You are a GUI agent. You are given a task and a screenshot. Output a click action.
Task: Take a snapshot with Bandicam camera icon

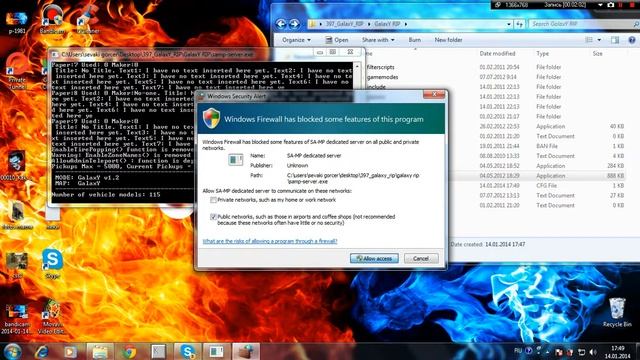pyautogui.click(x=611, y=5)
